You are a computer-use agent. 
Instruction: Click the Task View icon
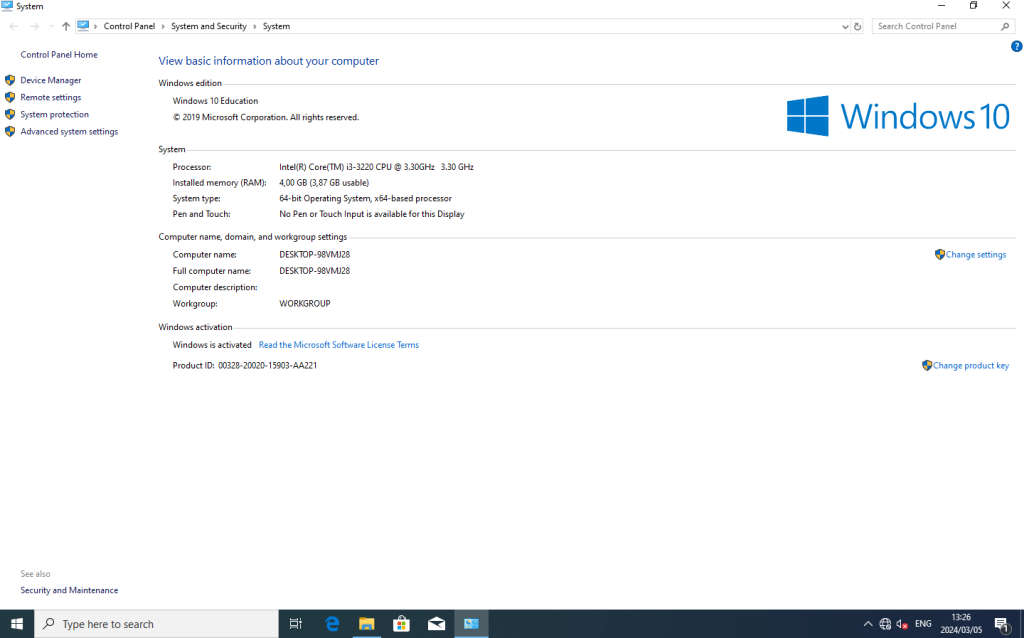point(296,623)
